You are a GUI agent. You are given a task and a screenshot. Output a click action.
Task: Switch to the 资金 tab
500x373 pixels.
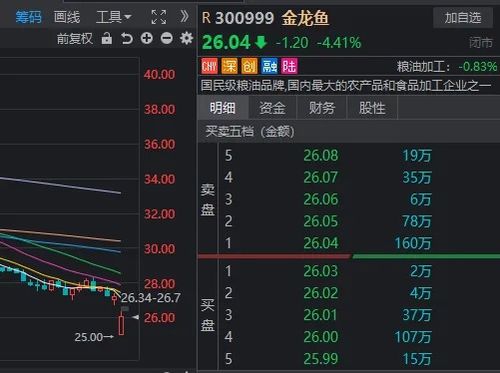[x=272, y=108]
